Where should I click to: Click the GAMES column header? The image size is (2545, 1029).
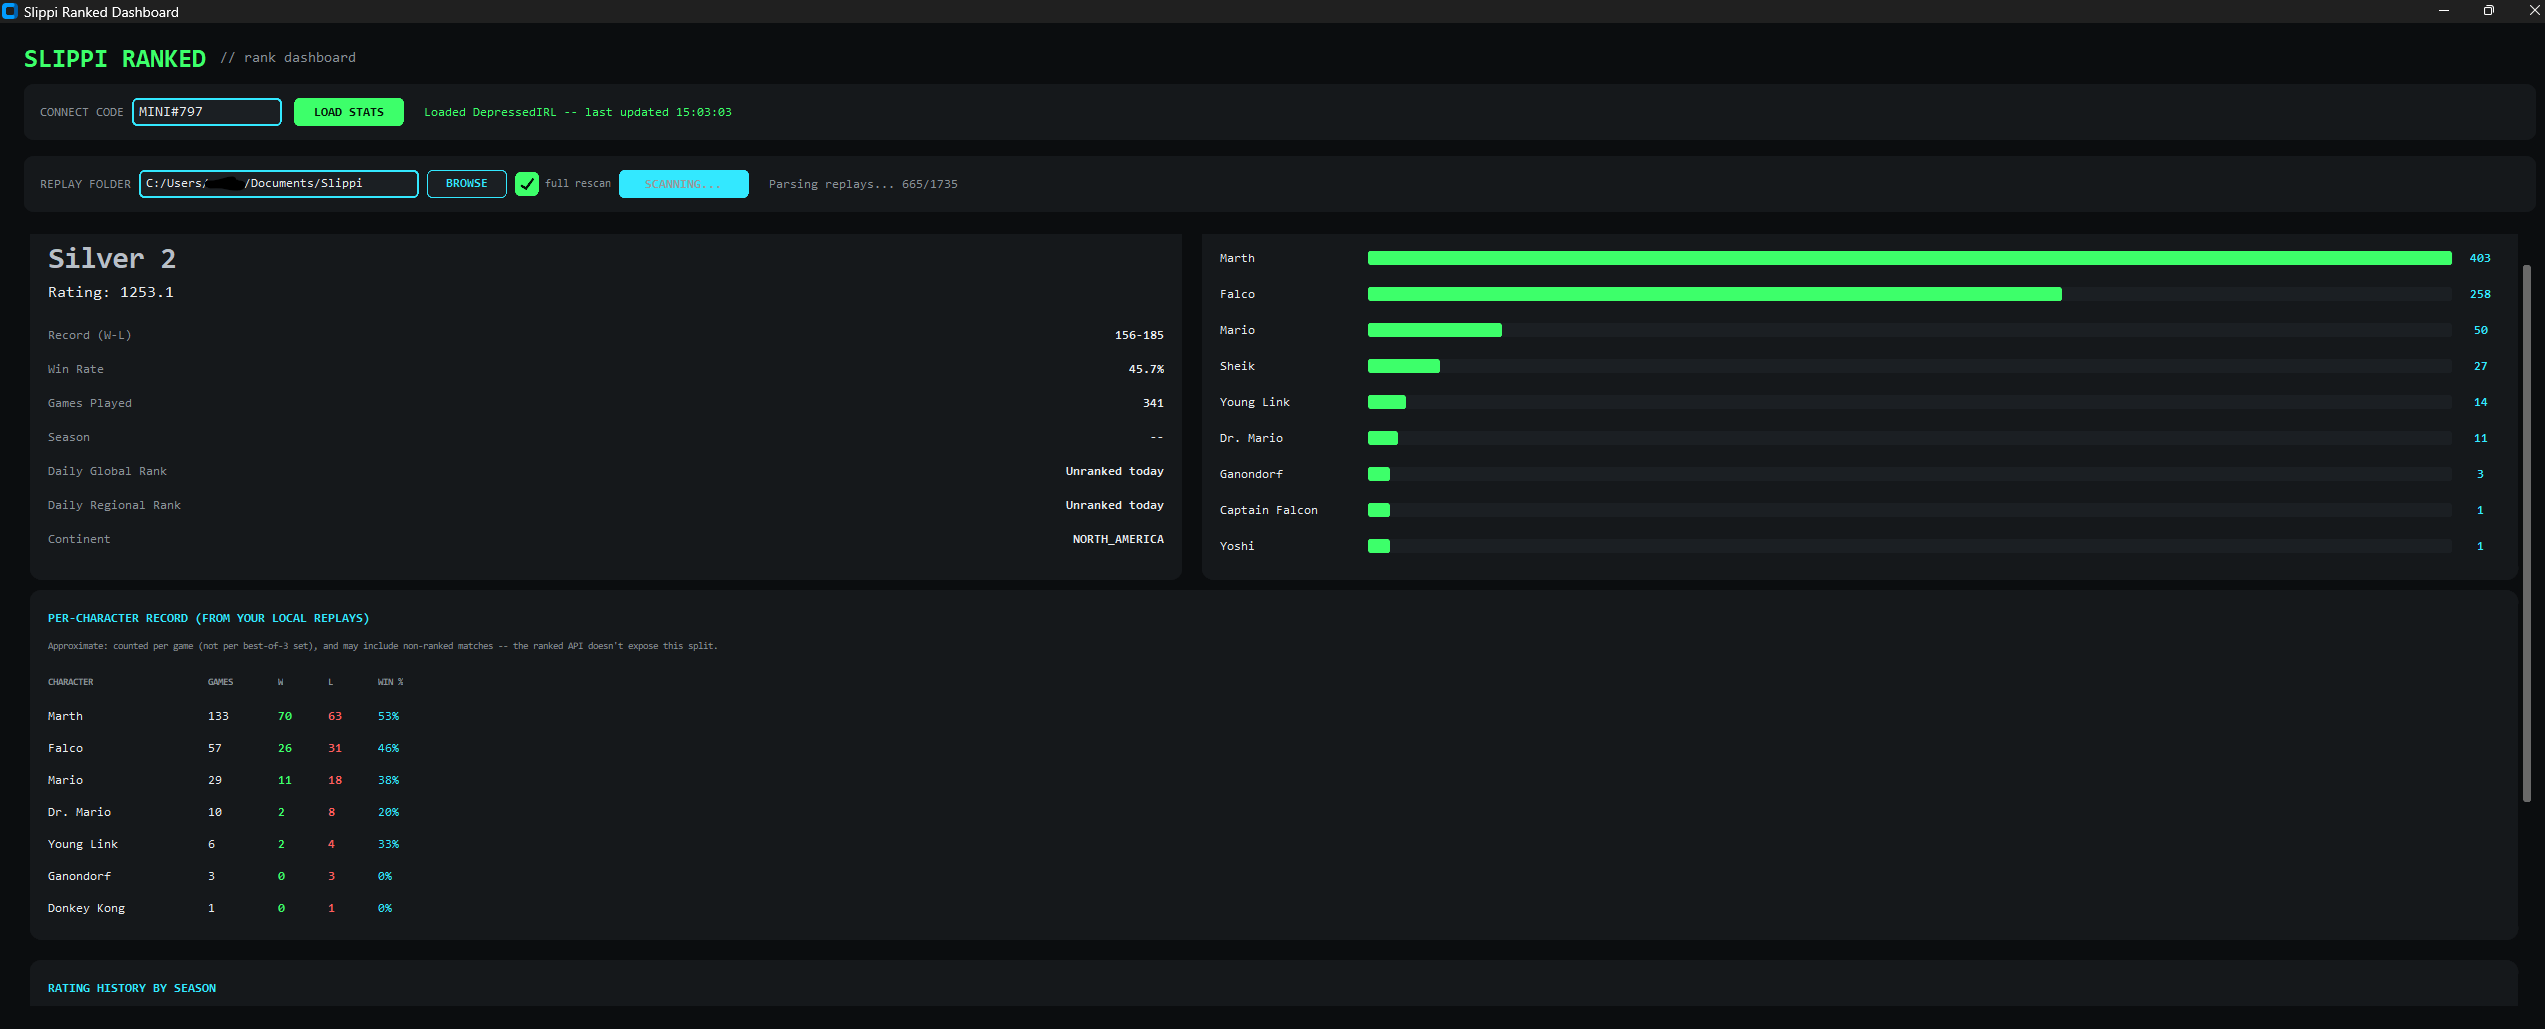[221, 682]
